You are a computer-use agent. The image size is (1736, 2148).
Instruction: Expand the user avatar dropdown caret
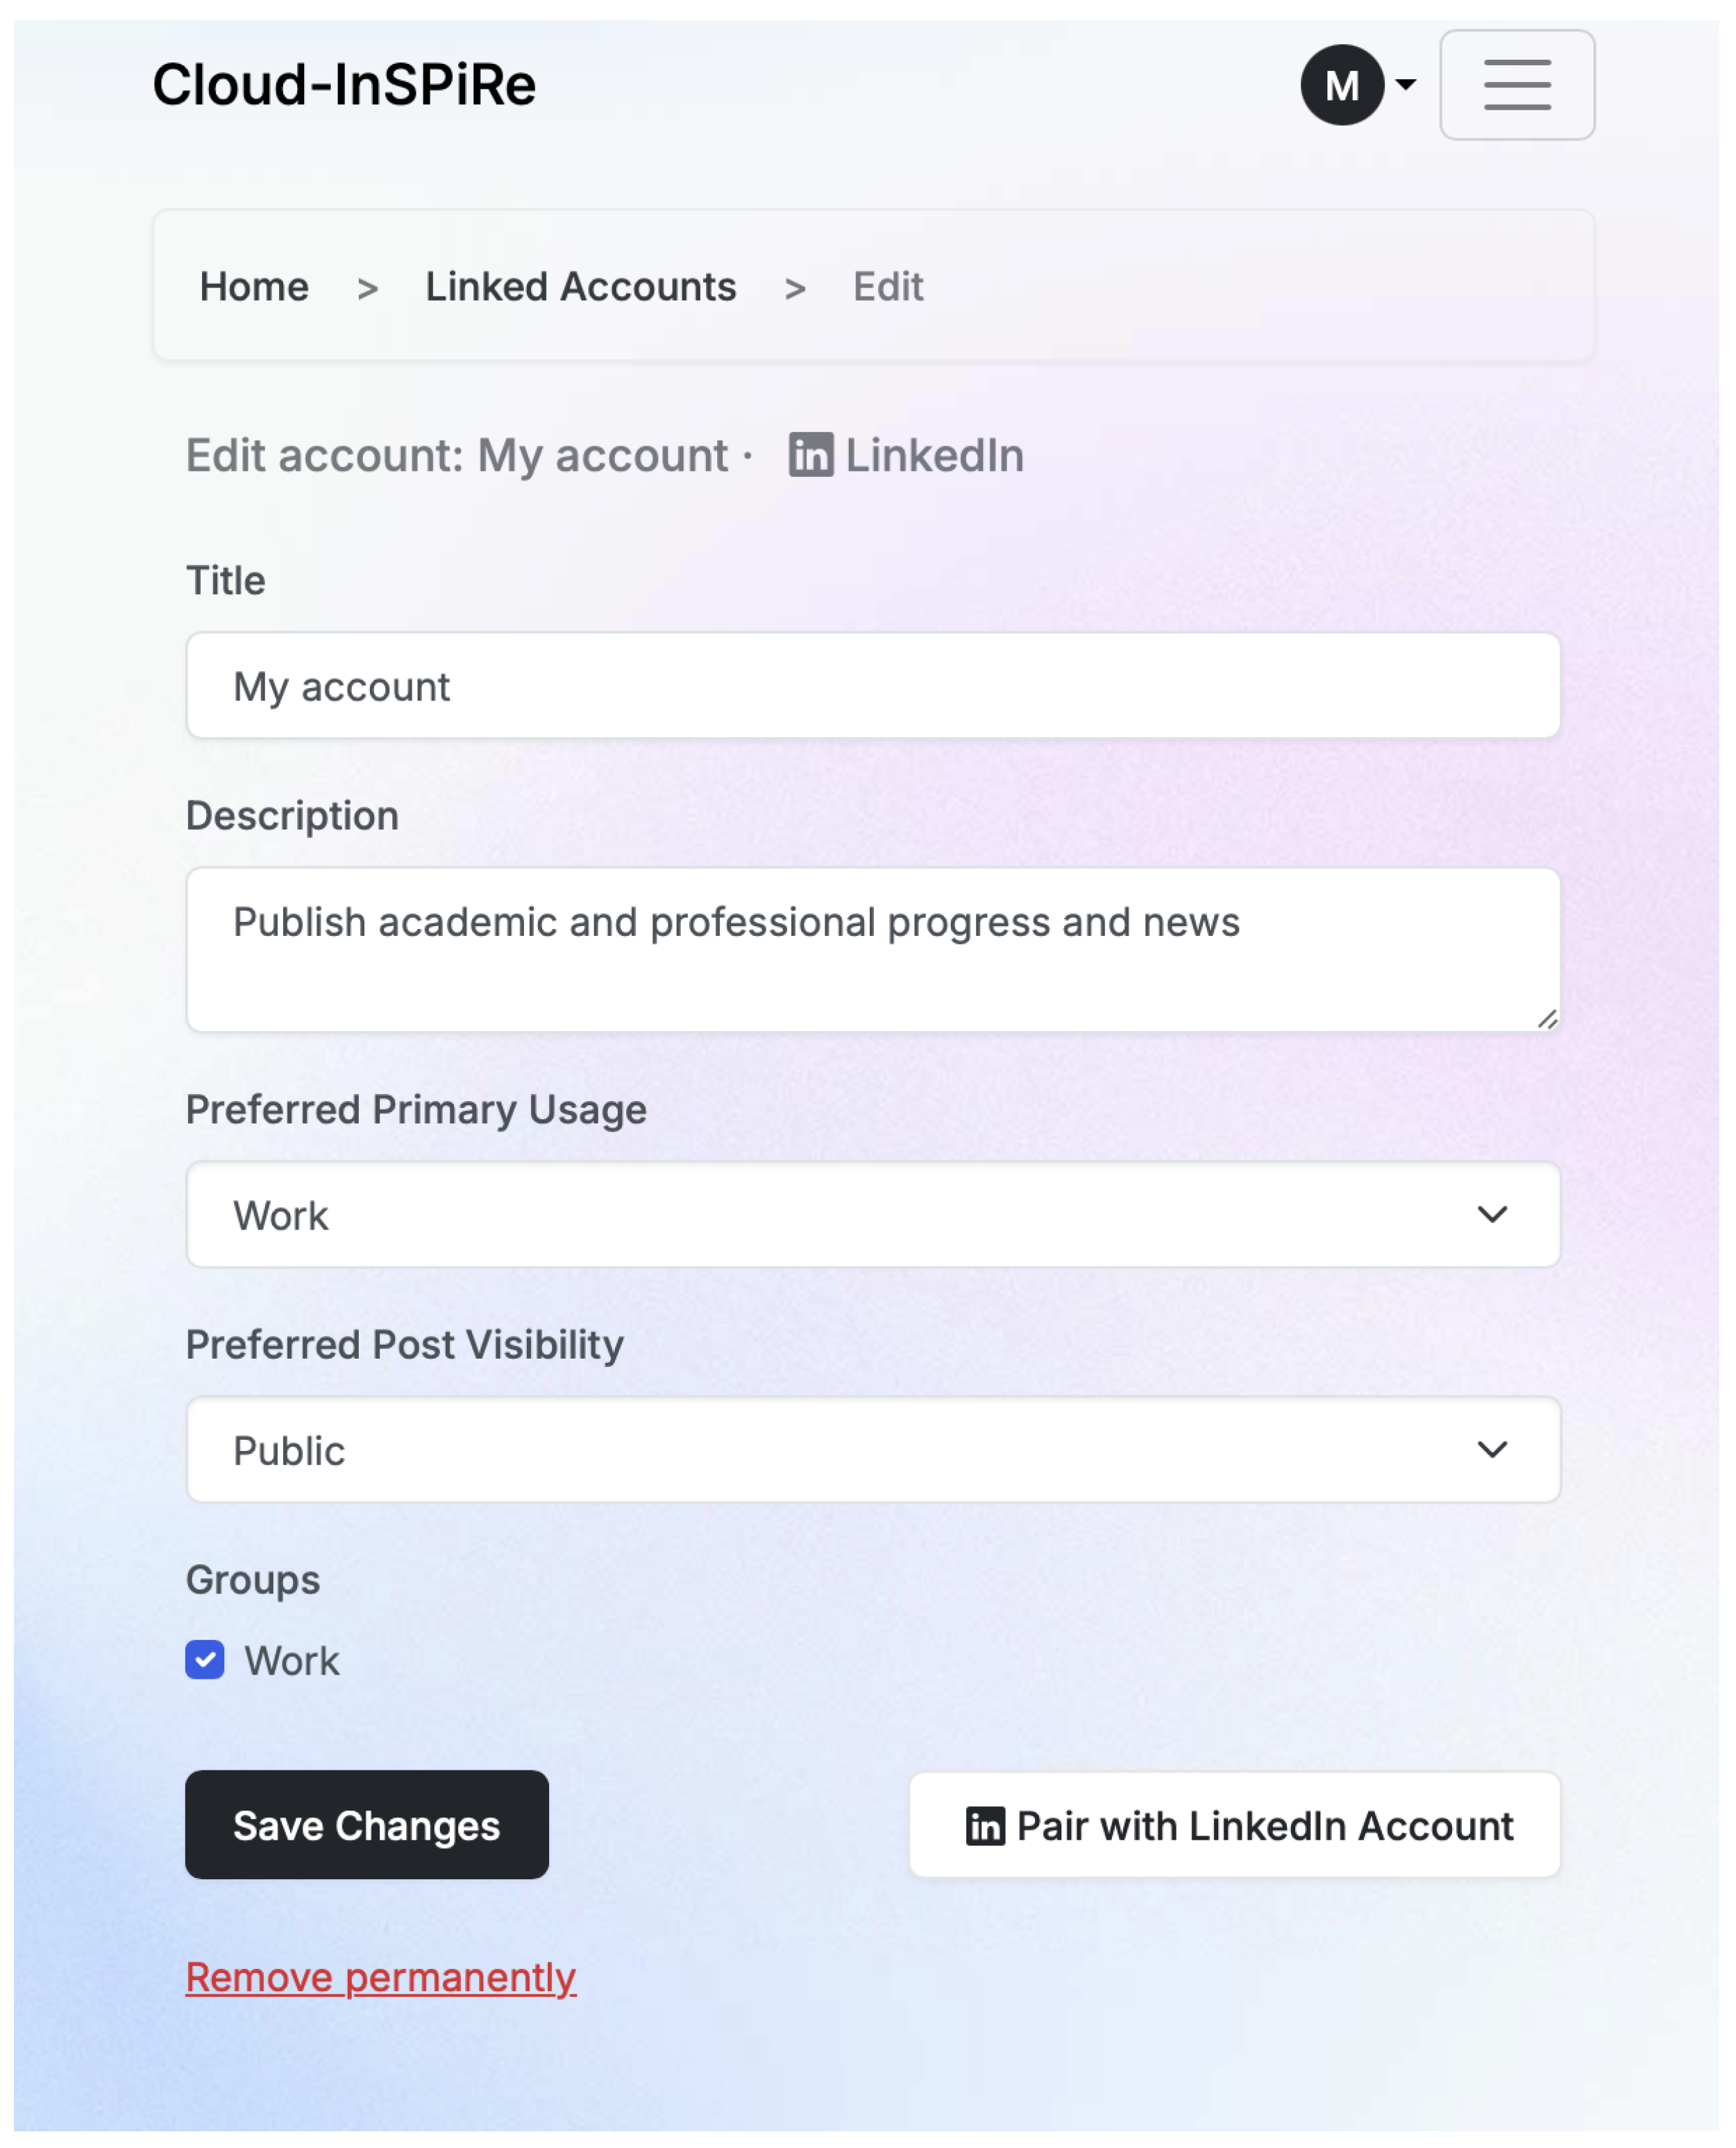click(1406, 85)
